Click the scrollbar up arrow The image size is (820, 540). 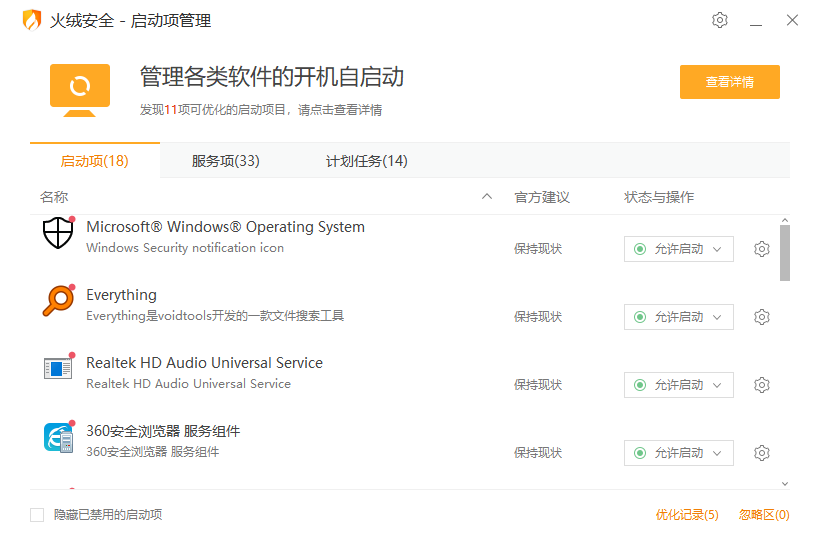pos(785,220)
